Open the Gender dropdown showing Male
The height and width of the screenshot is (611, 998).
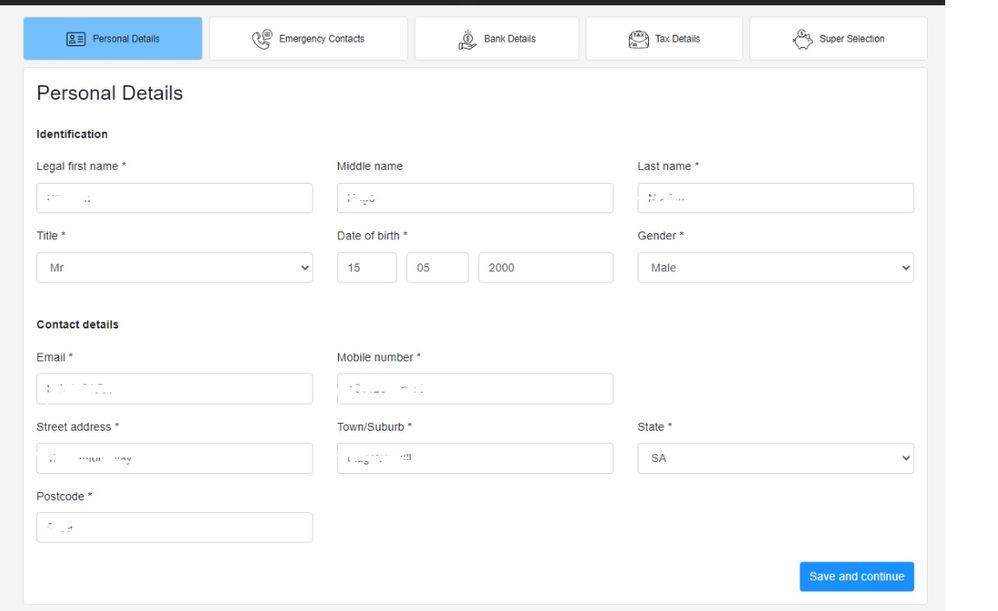(x=775, y=268)
